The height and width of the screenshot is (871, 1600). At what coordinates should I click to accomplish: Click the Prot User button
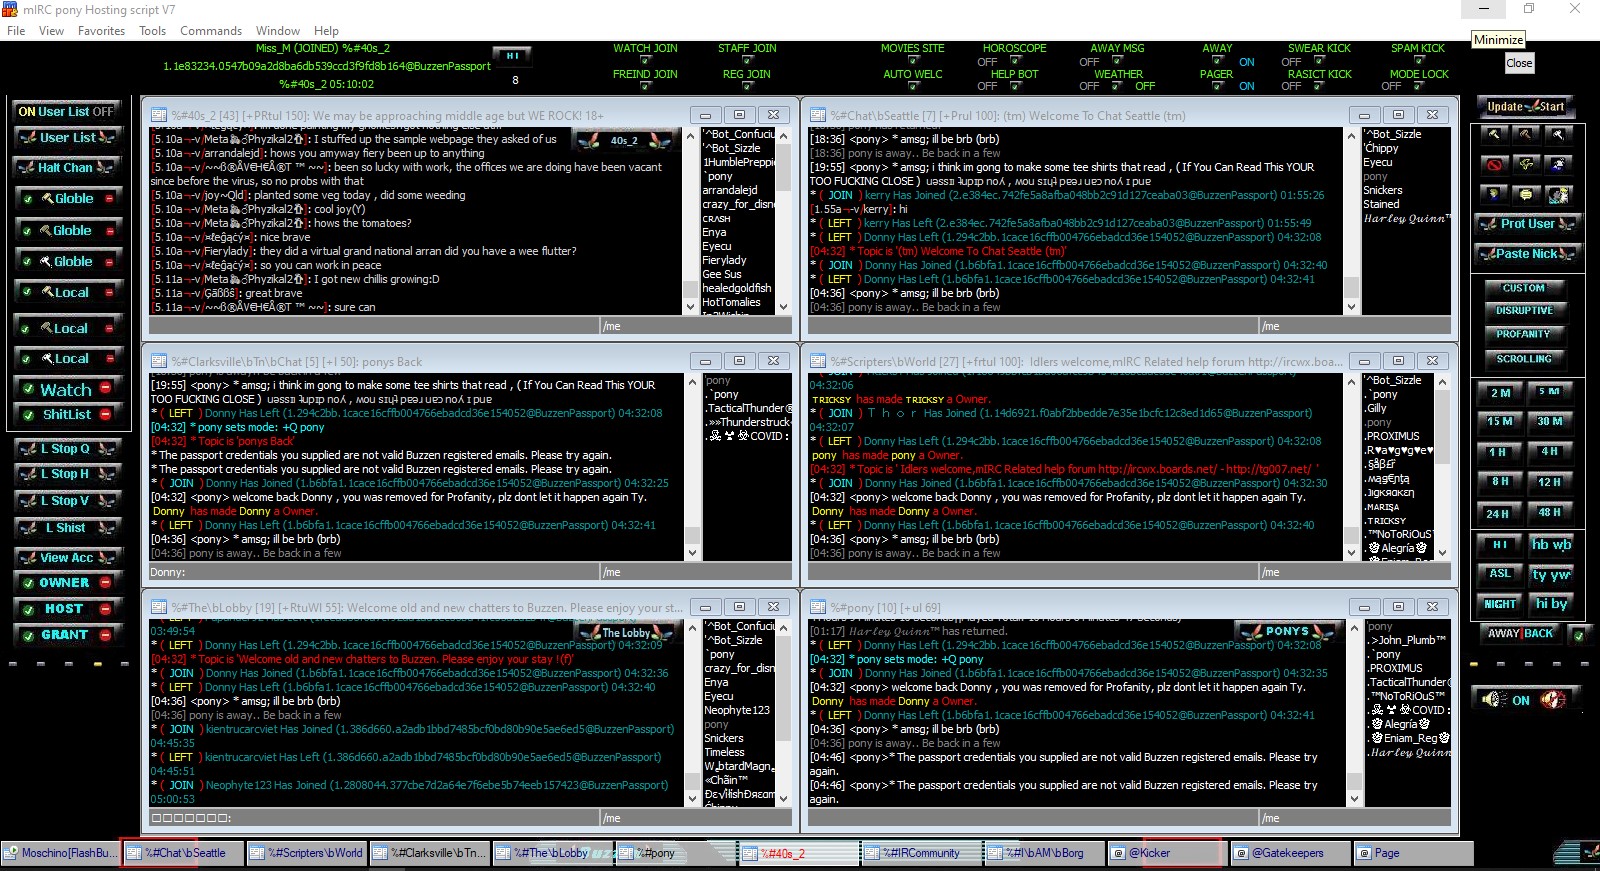1527,224
